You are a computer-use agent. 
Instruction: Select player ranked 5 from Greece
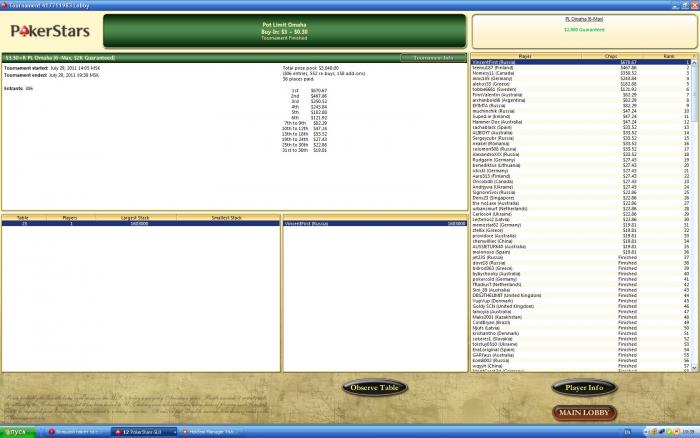click(581, 84)
